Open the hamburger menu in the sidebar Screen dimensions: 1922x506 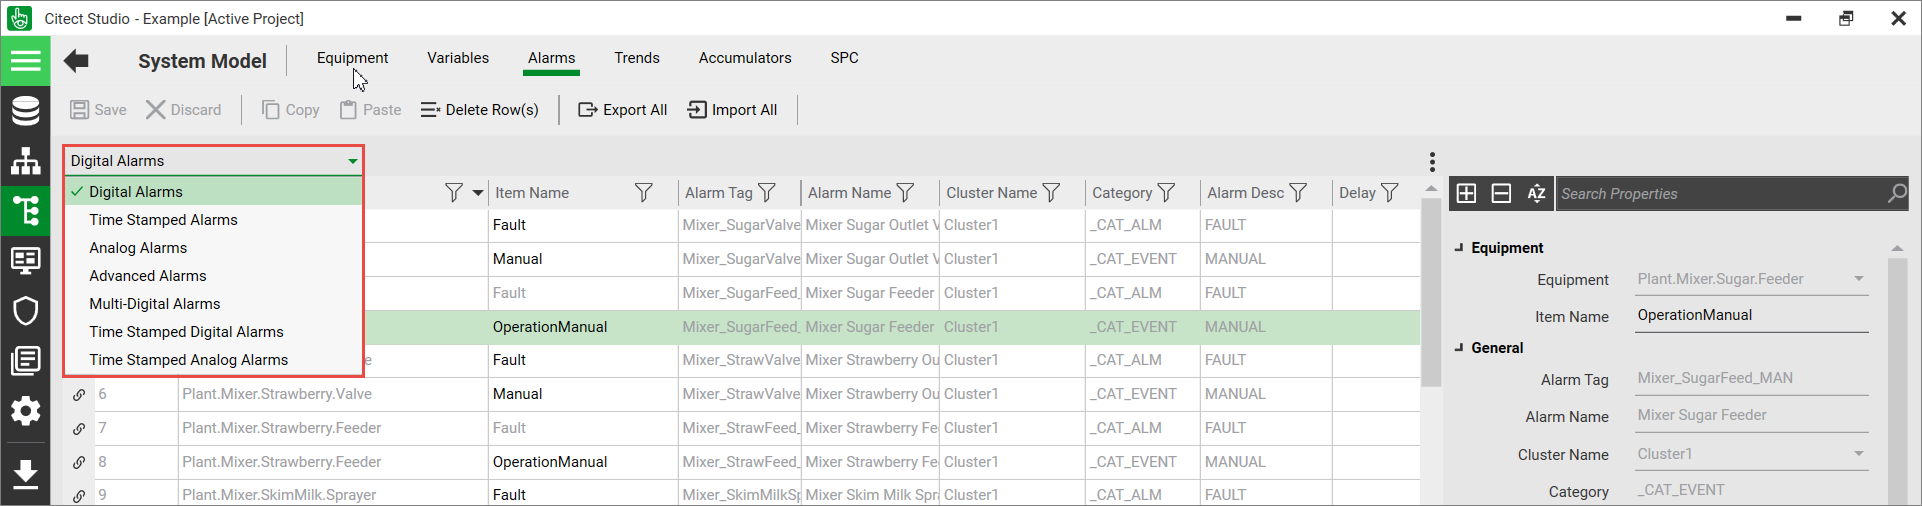click(x=25, y=61)
